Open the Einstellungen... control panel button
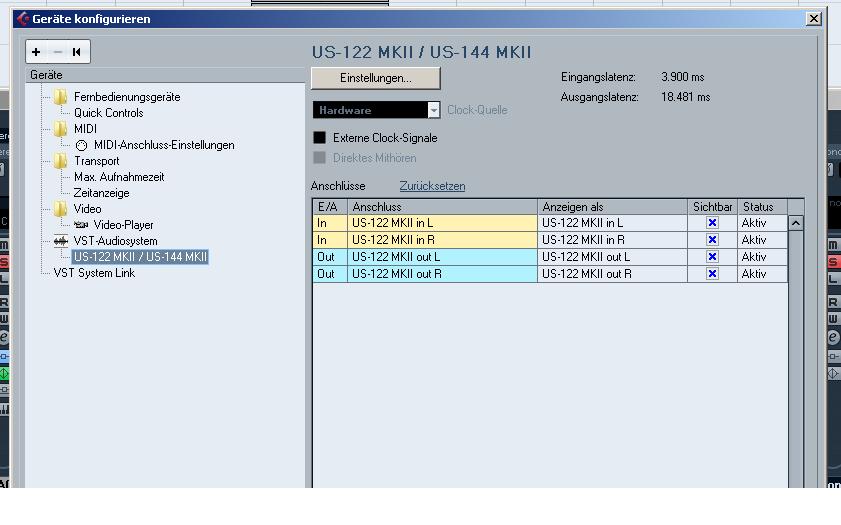Viewport: 841px width, 525px height. coord(375,78)
